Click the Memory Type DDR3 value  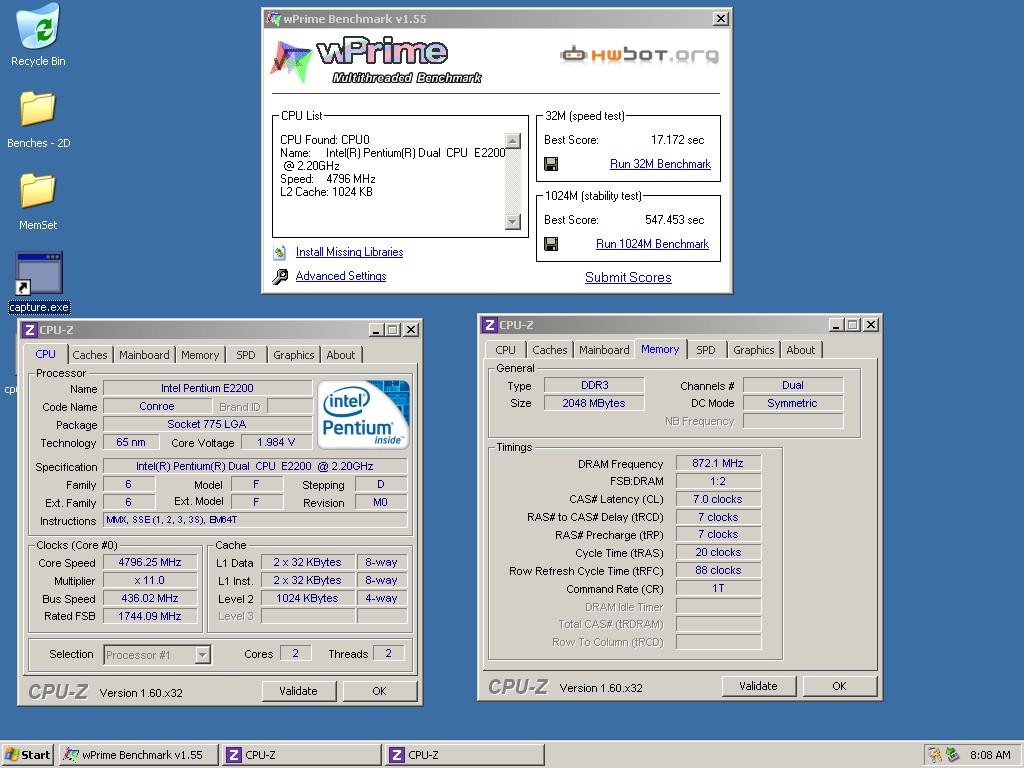594,385
